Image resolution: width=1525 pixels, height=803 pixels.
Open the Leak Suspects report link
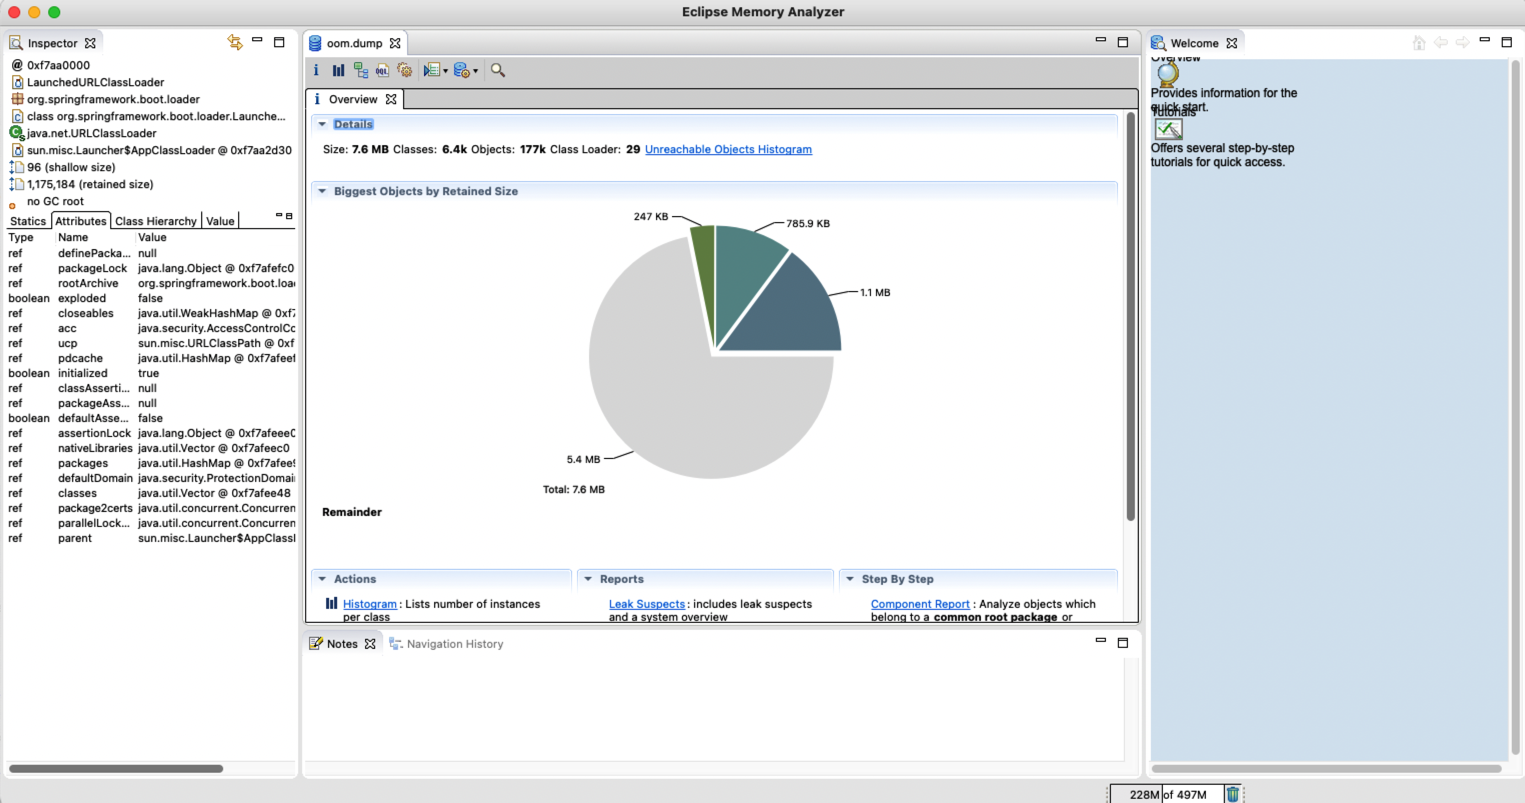point(647,604)
